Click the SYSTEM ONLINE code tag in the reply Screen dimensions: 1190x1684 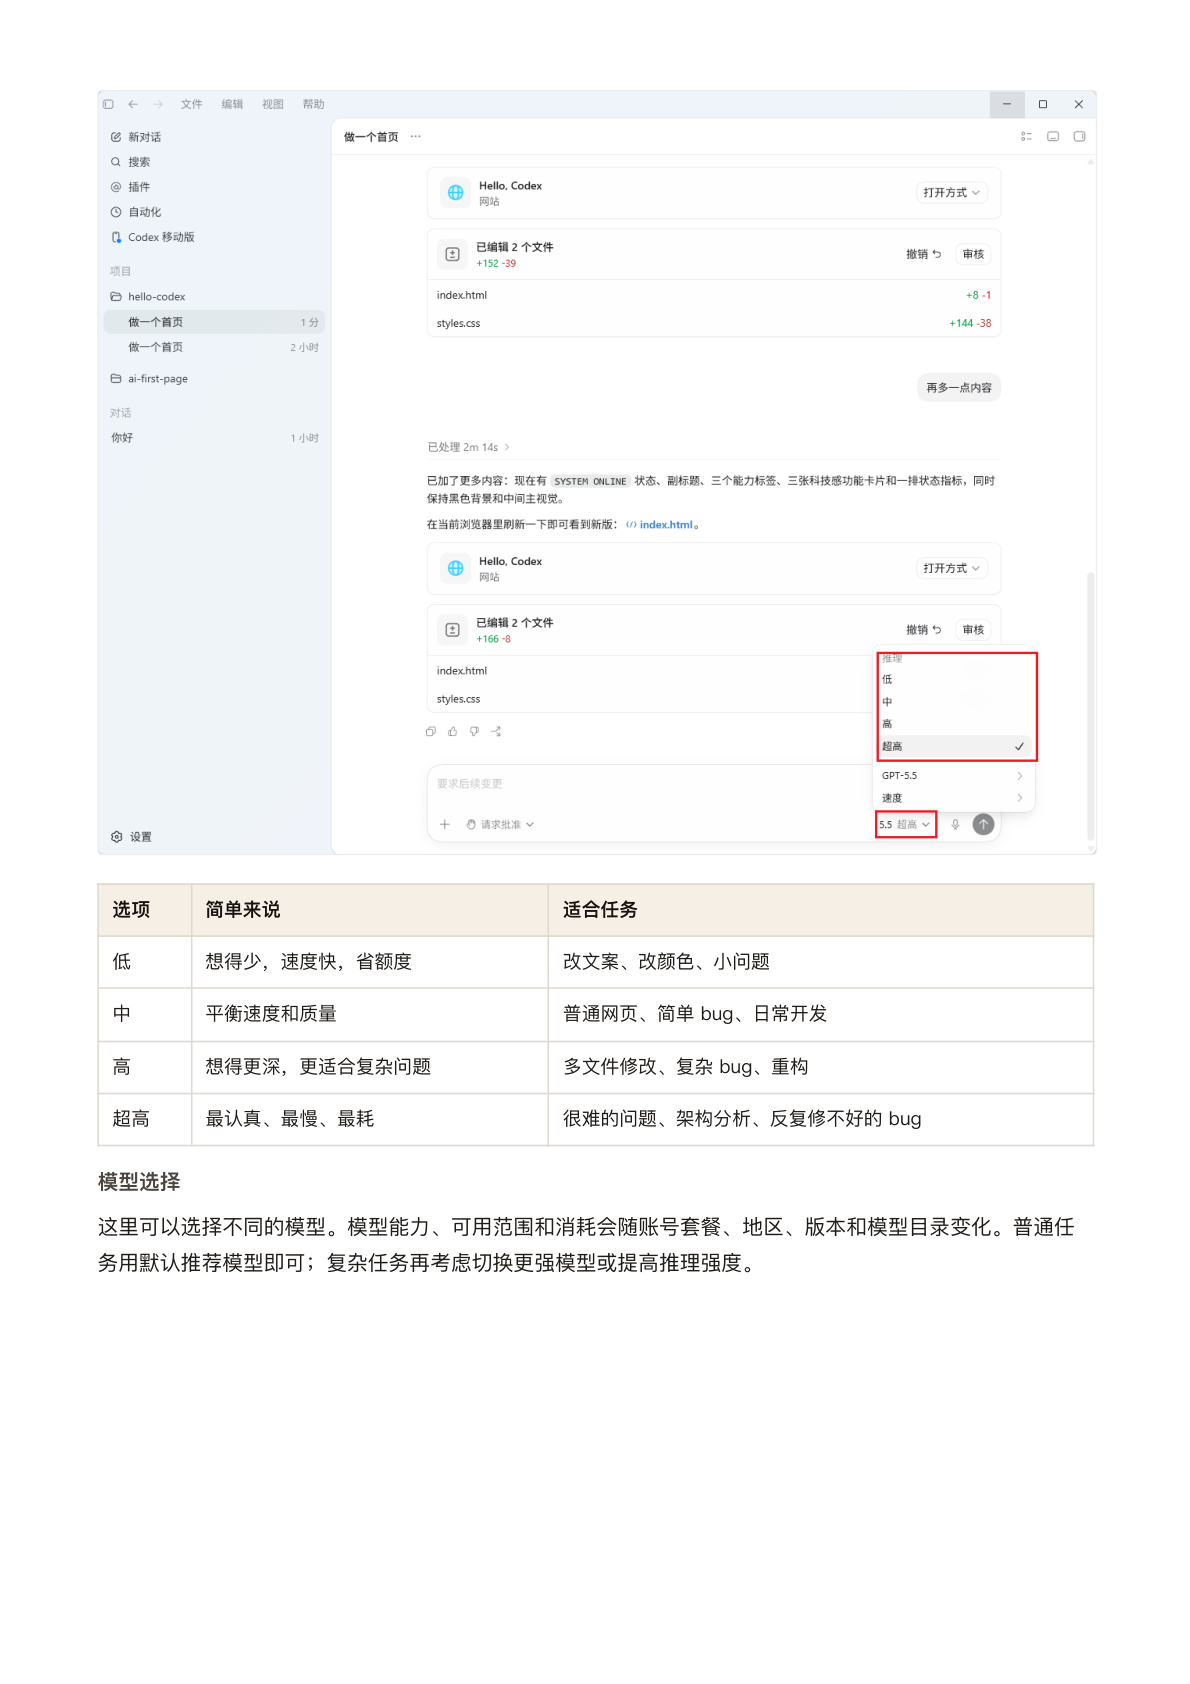(590, 482)
